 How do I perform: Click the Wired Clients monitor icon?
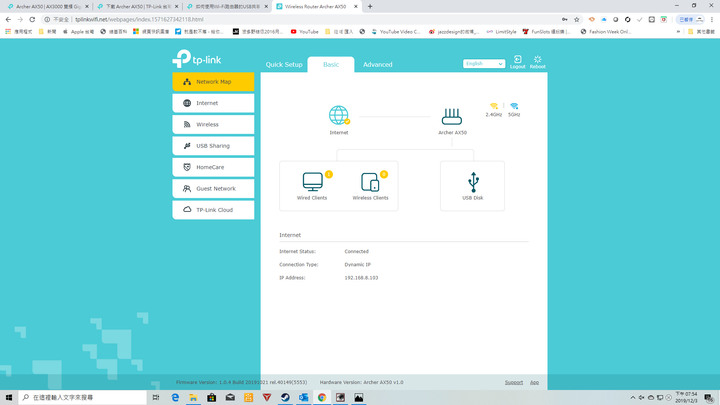click(313, 182)
